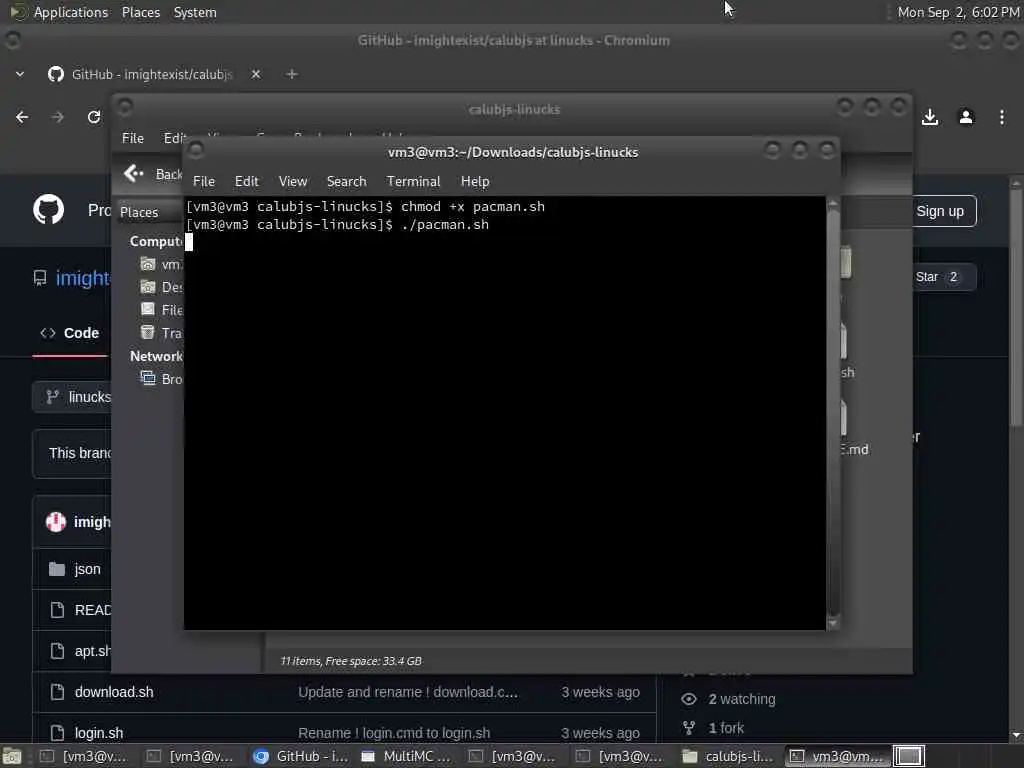Open the apt.sh file entry
This screenshot has height=768, width=1024.
[92, 651]
